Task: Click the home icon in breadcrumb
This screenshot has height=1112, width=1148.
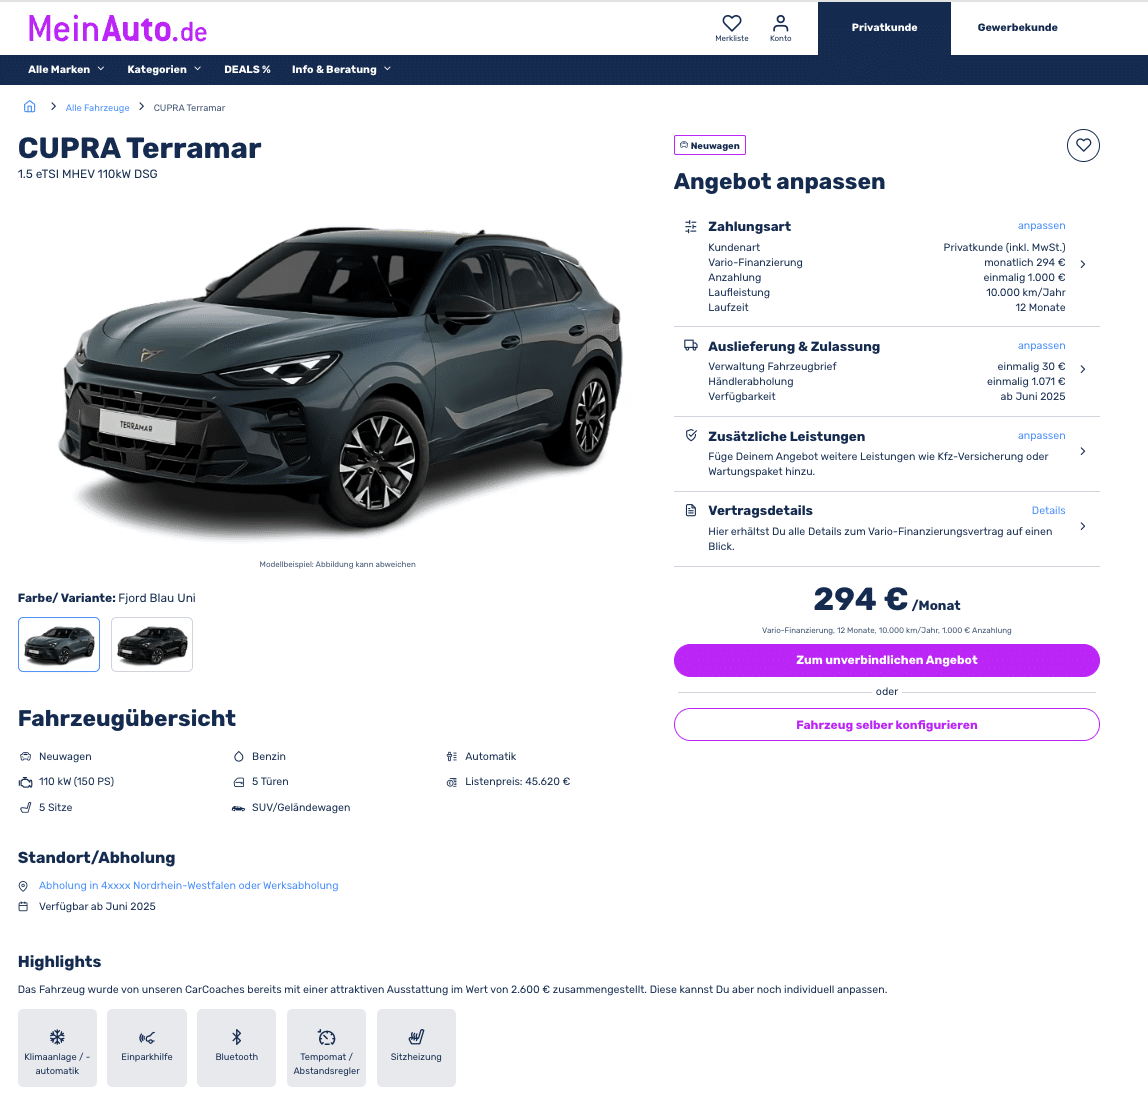Action: click(x=29, y=107)
